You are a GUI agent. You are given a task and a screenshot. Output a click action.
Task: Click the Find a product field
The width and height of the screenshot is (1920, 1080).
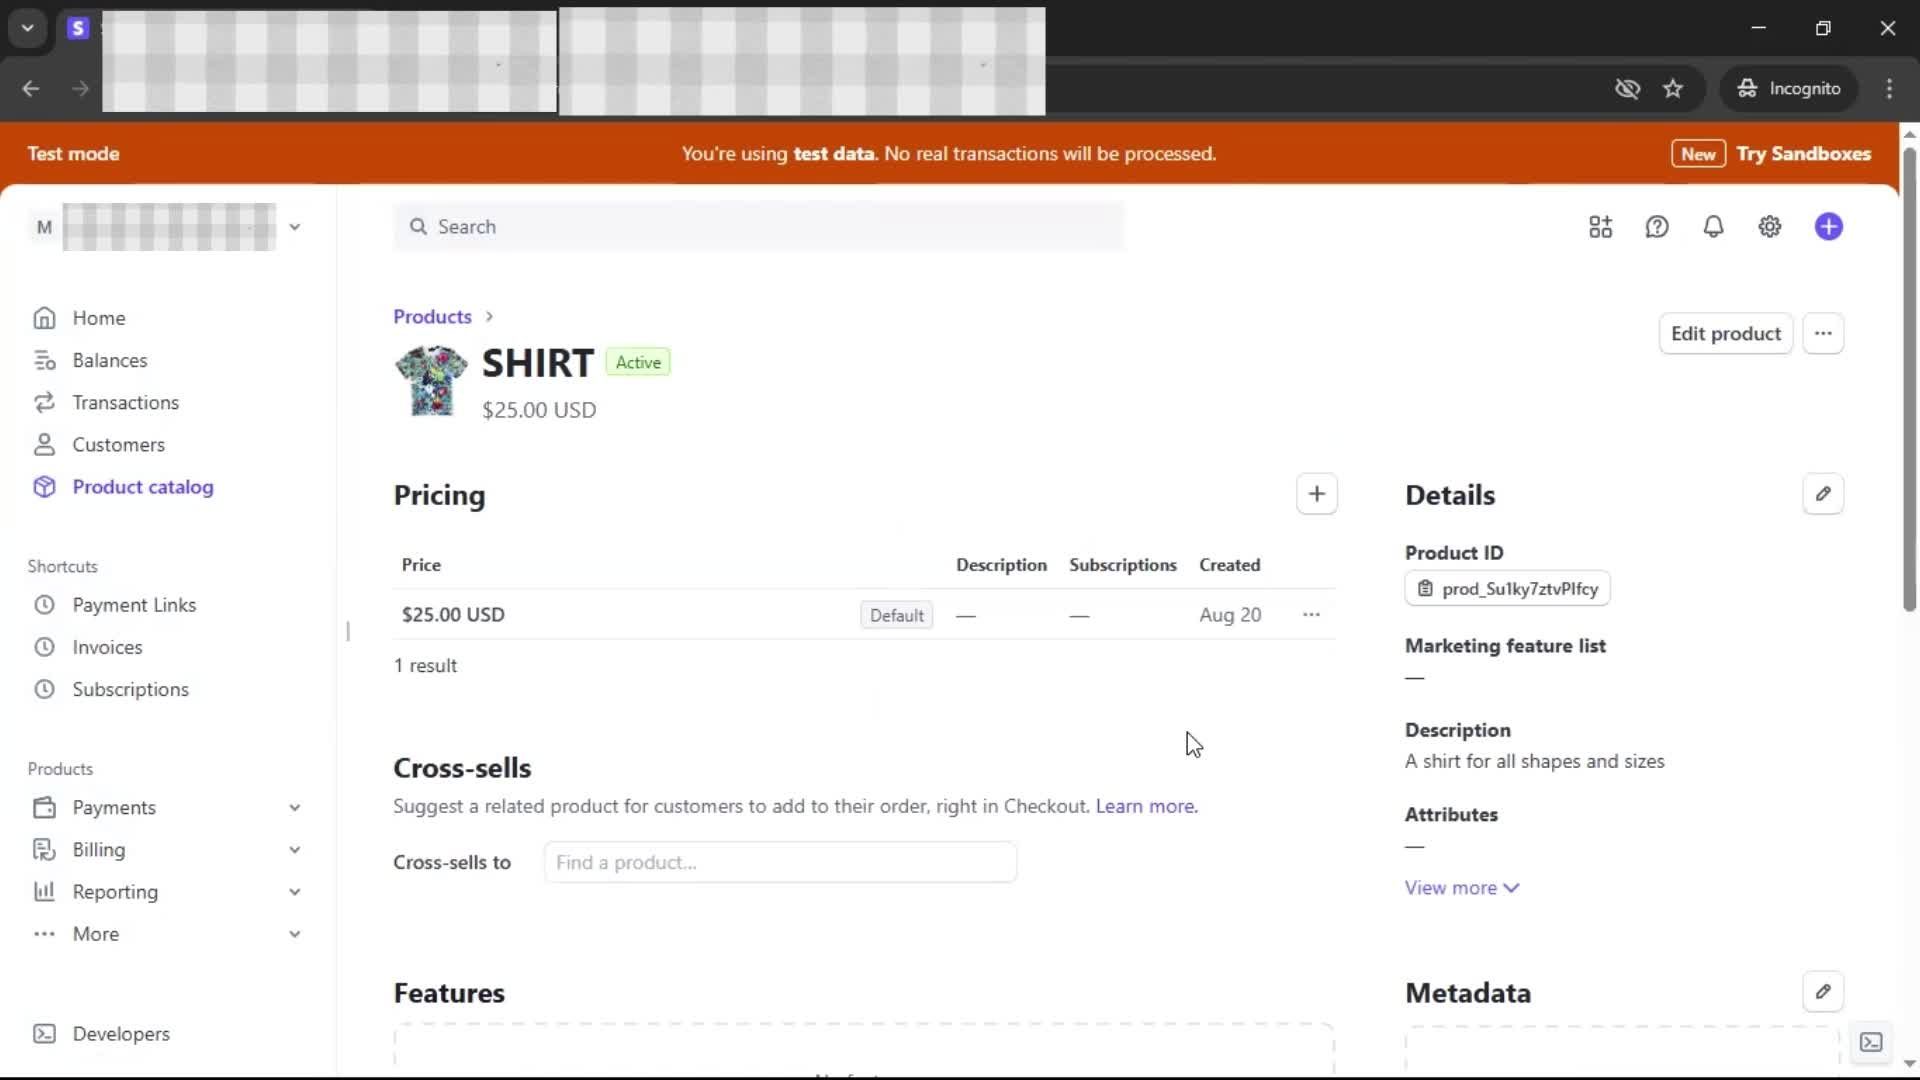(x=780, y=862)
